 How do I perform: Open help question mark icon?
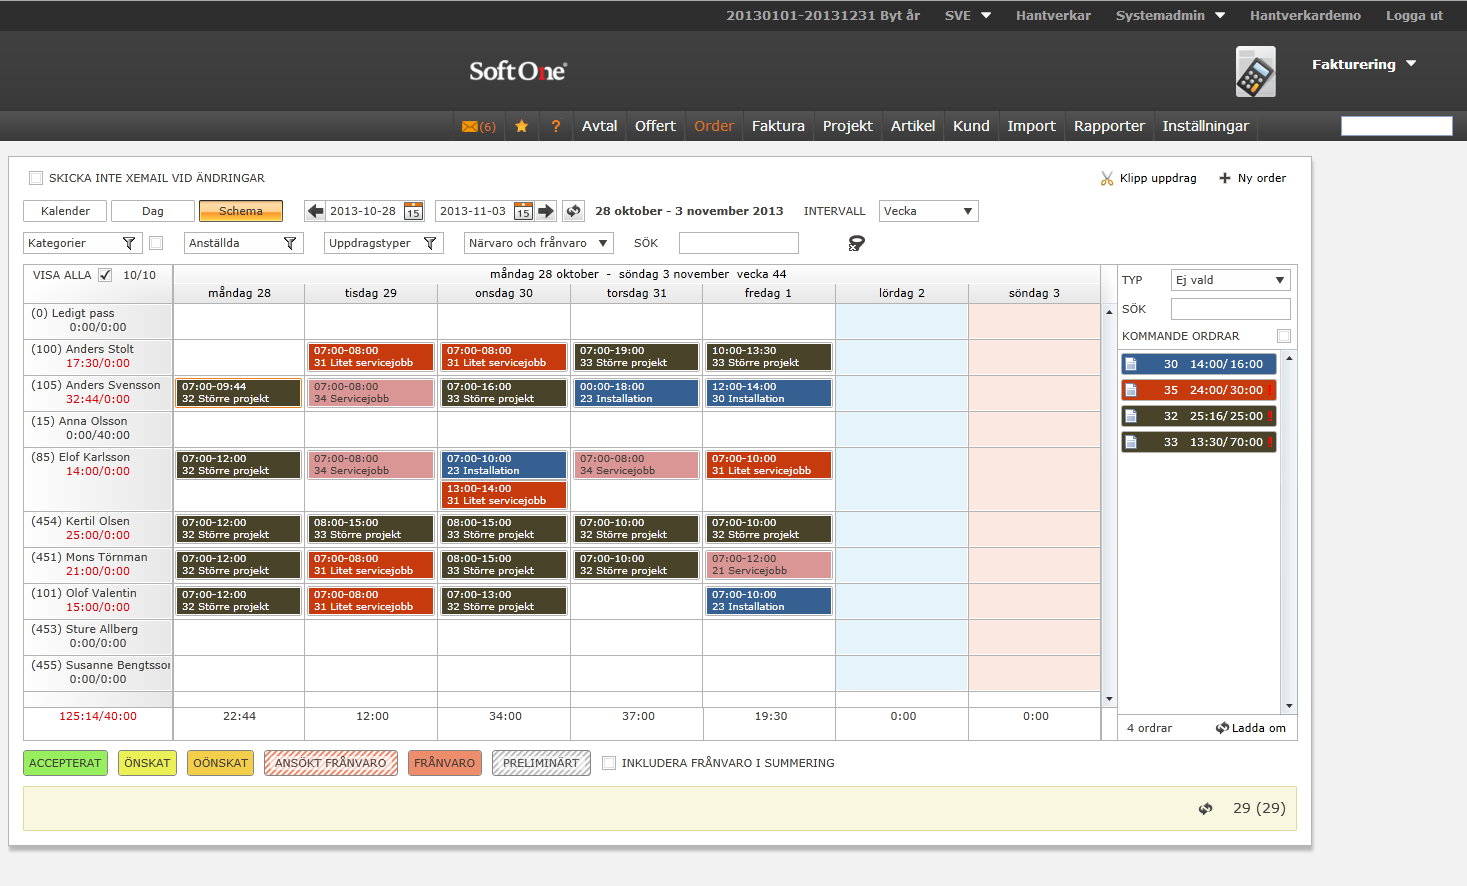point(555,126)
